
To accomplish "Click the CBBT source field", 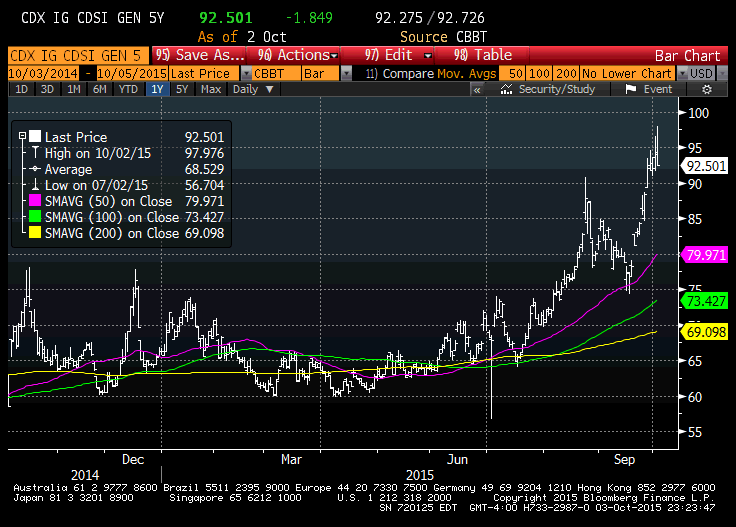I will (x=276, y=74).
